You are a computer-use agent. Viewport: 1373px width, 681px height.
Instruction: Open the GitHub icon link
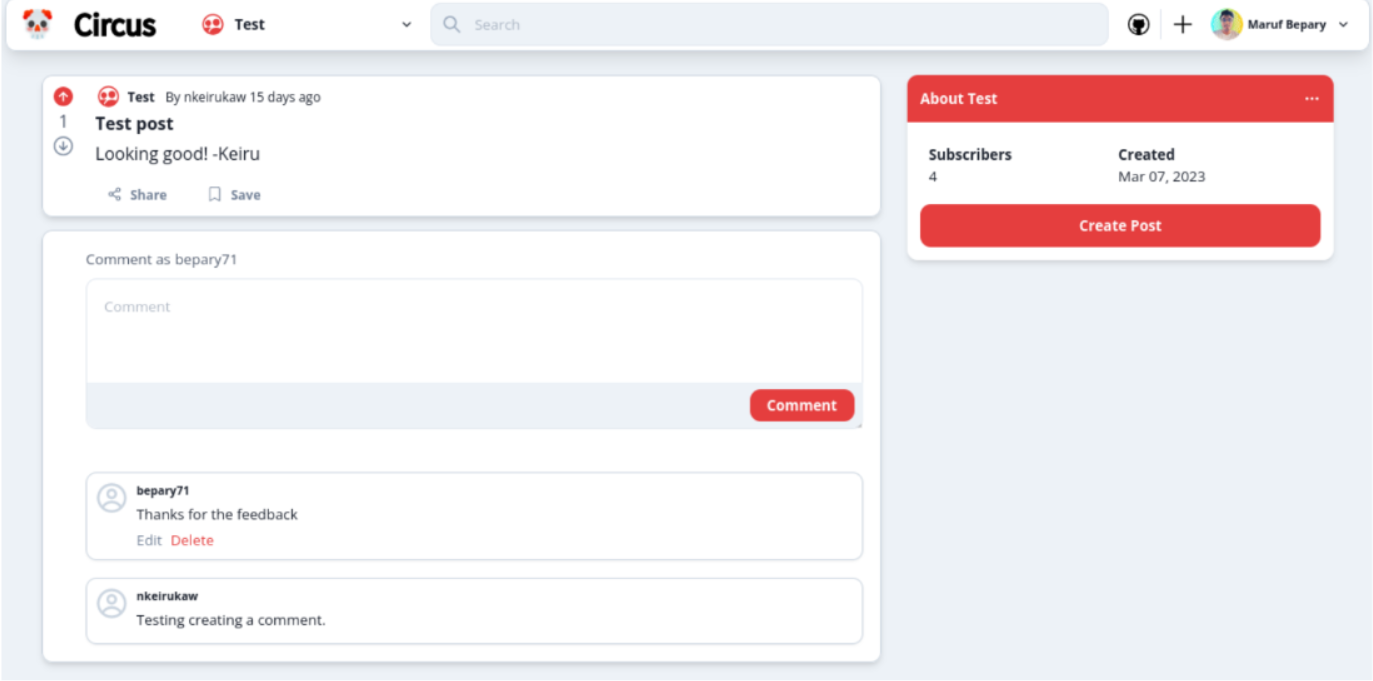(x=1138, y=25)
